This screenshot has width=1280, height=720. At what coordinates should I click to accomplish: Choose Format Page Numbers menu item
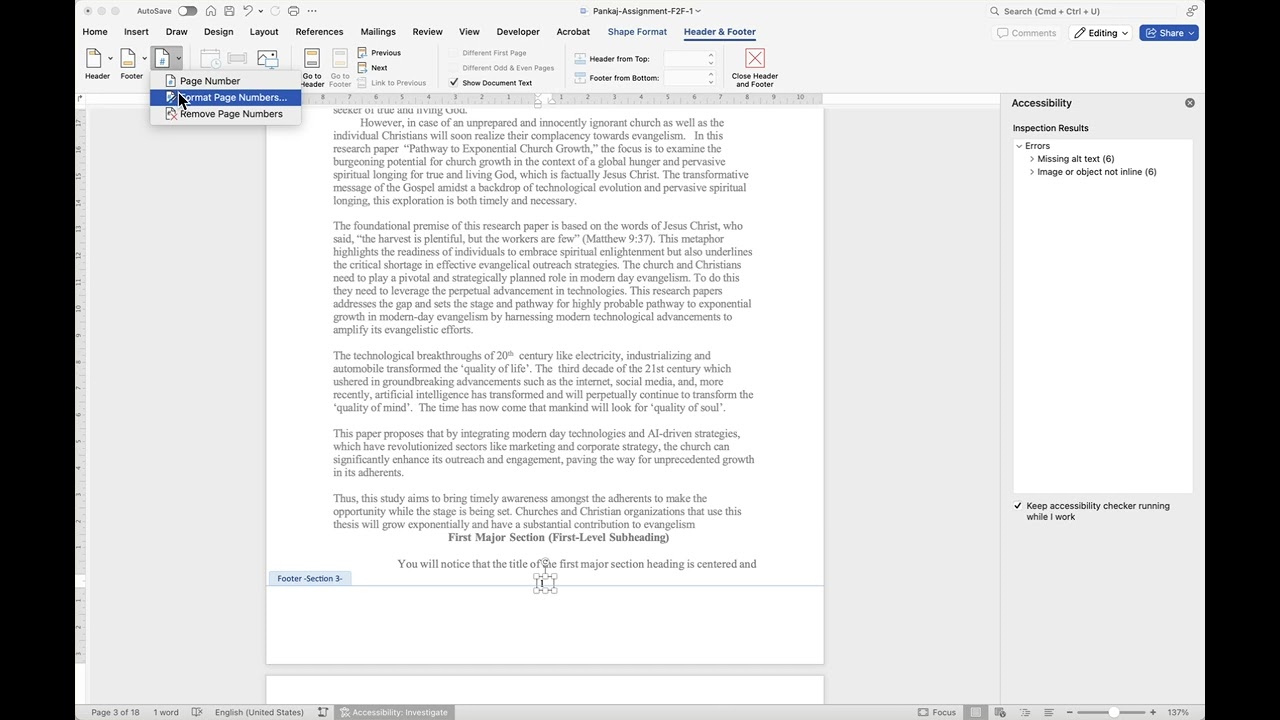click(226, 97)
